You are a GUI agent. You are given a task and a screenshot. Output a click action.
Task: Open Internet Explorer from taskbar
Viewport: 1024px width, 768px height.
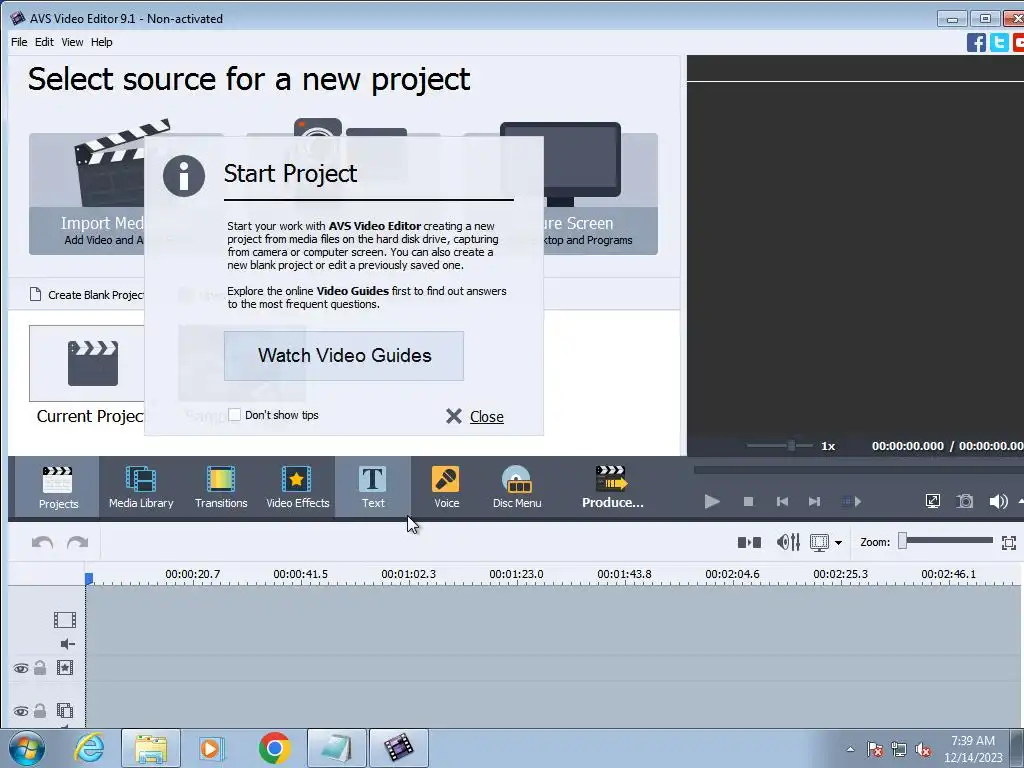pyautogui.click(x=88, y=748)
